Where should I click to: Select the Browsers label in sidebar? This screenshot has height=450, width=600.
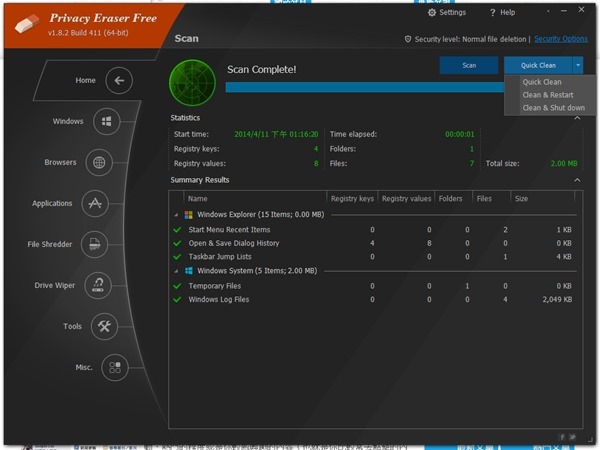pyautogui.click(x=60, y=162)
